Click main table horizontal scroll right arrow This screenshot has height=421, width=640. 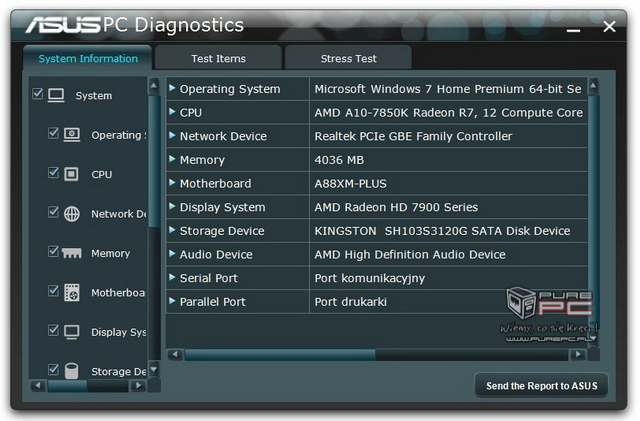578,354
